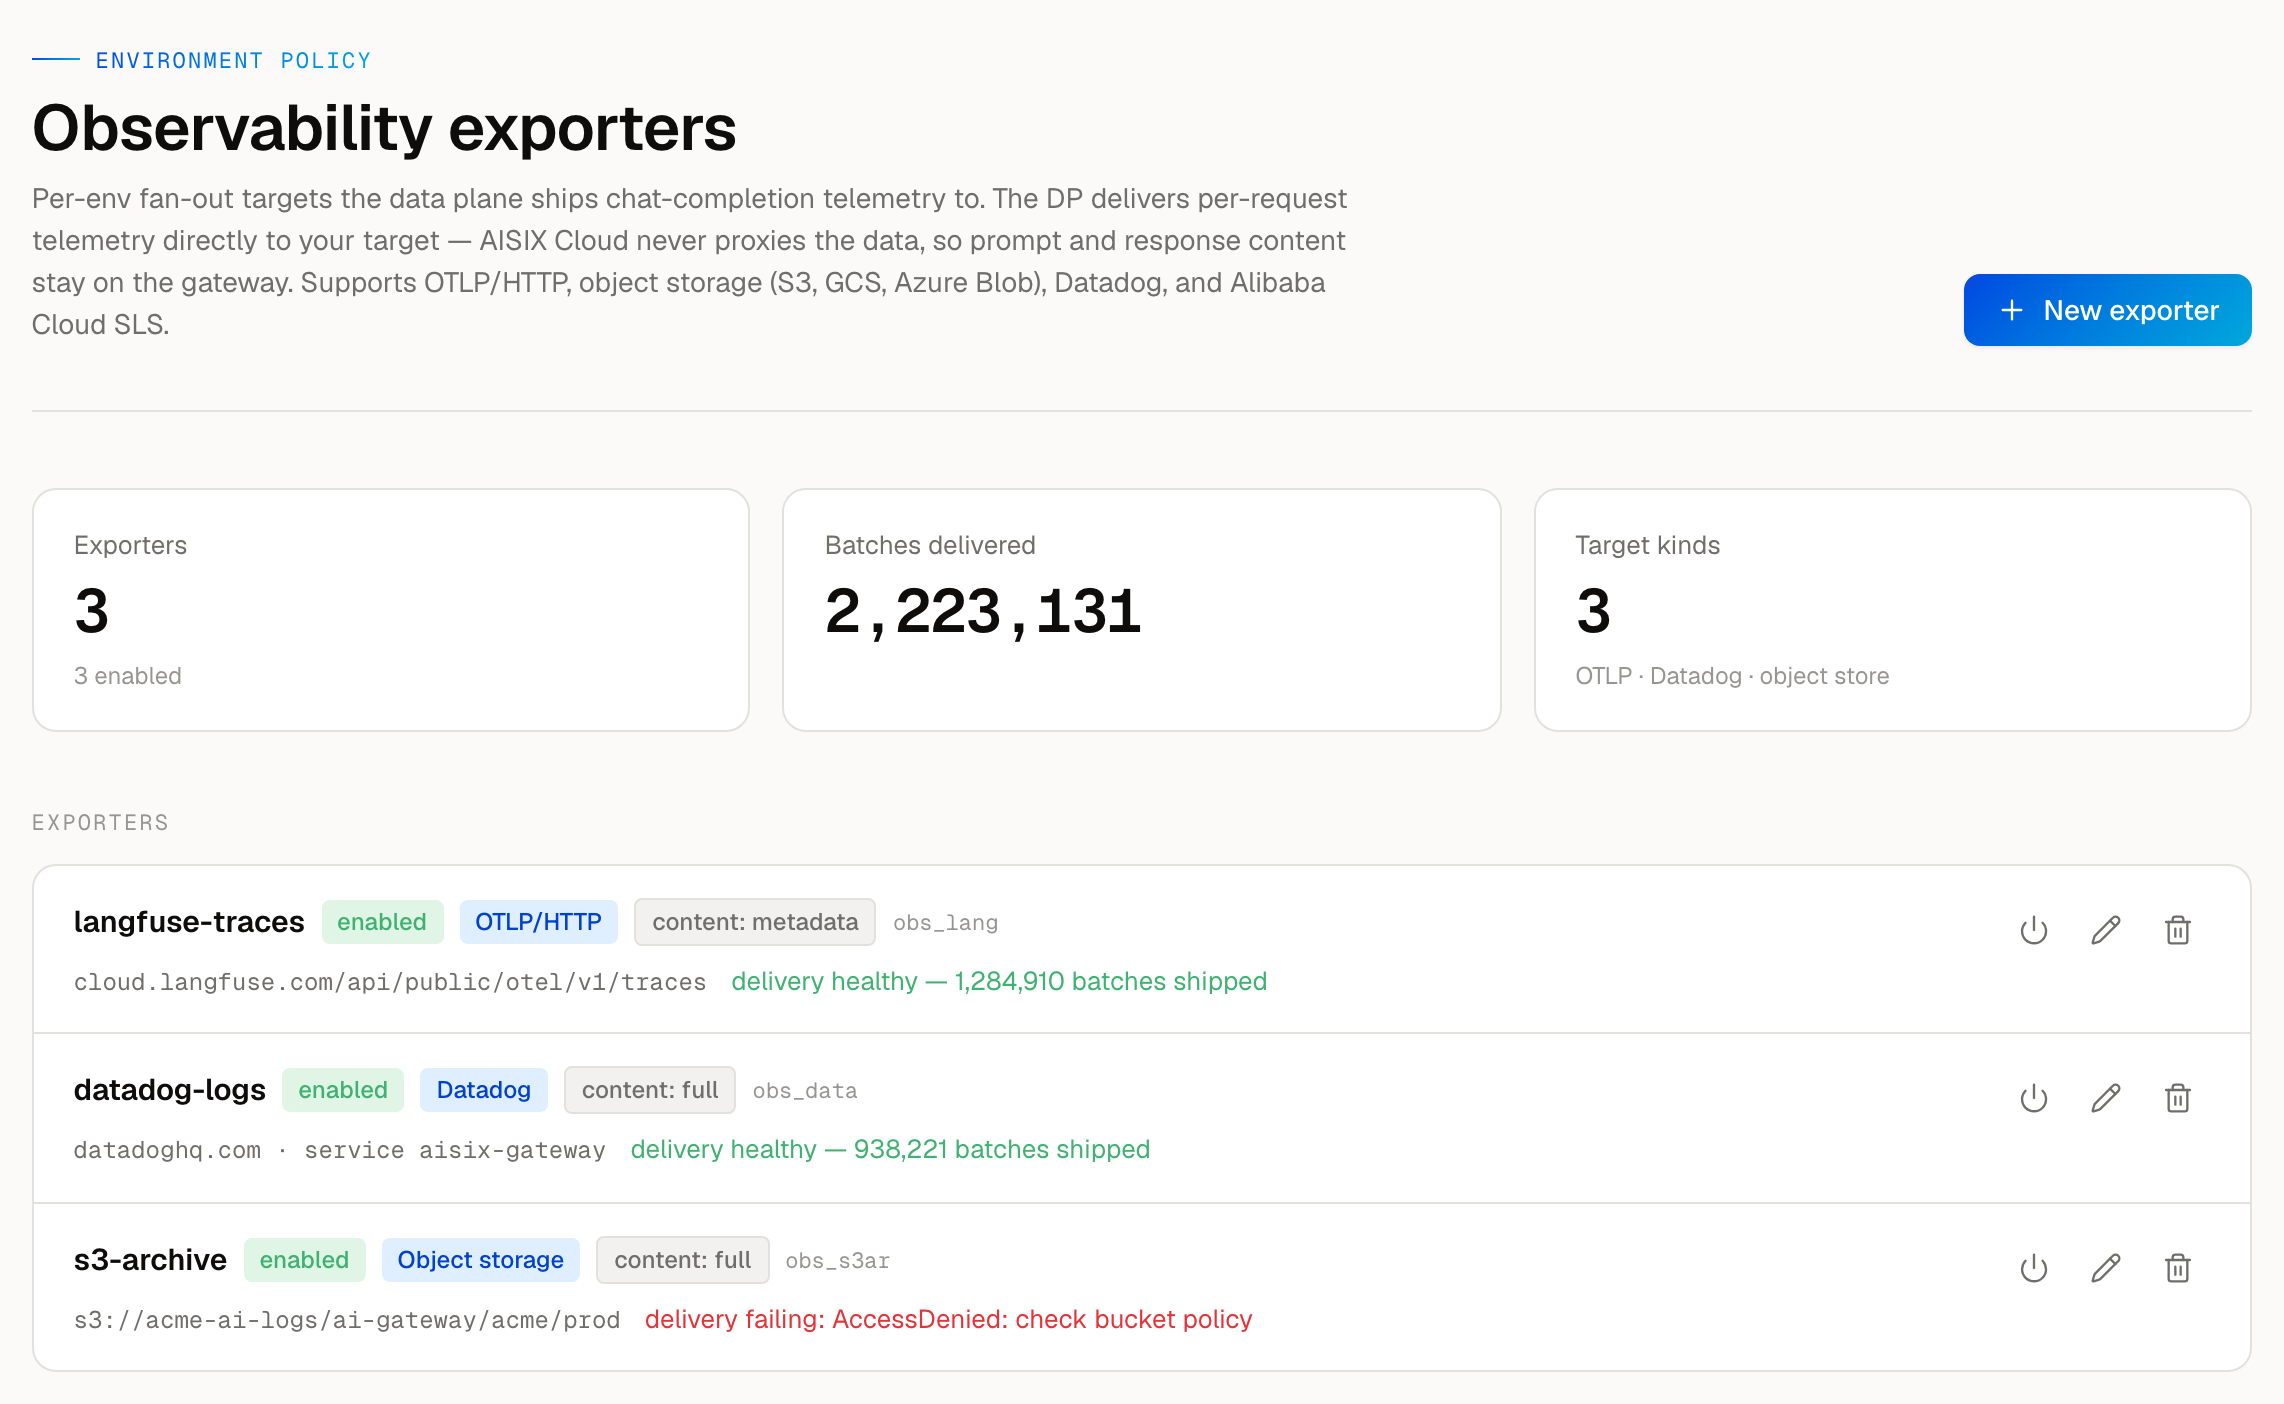This screenshot has height=1404, width=2284.
Task: Click the 2,223,131 batches delivered value
Action: point(983,611)
